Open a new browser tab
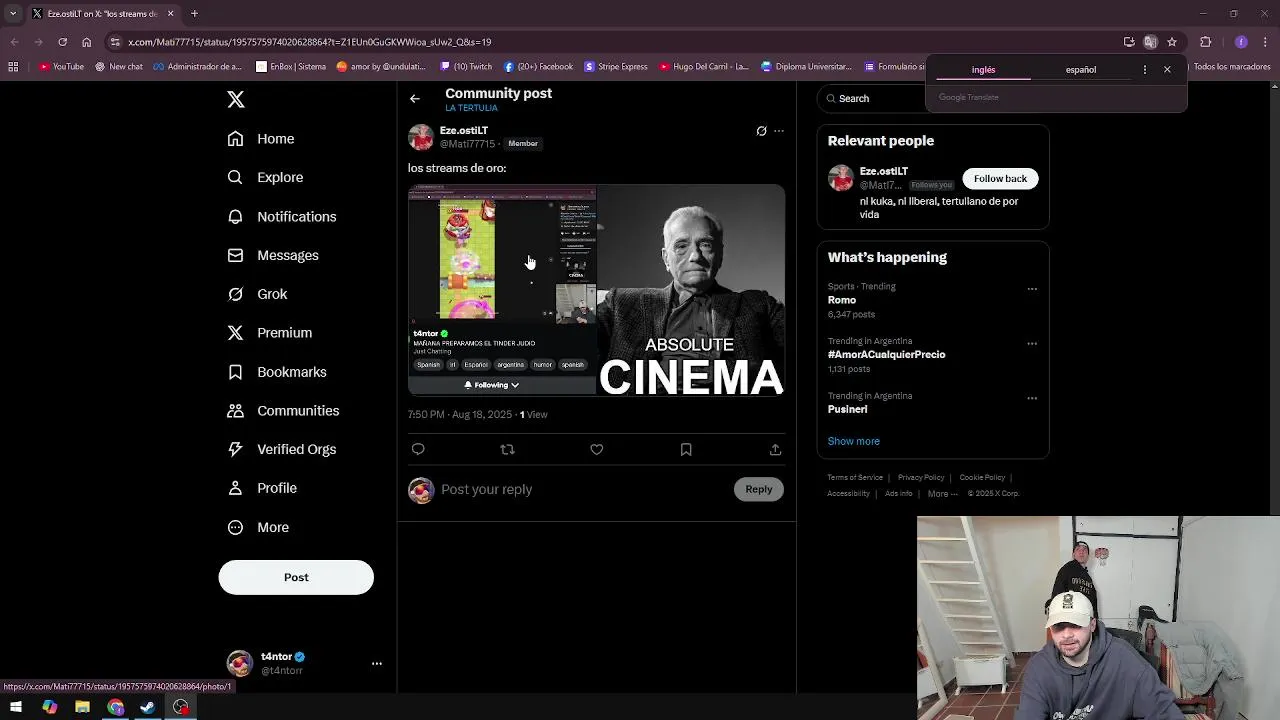 tap(194, 14)
